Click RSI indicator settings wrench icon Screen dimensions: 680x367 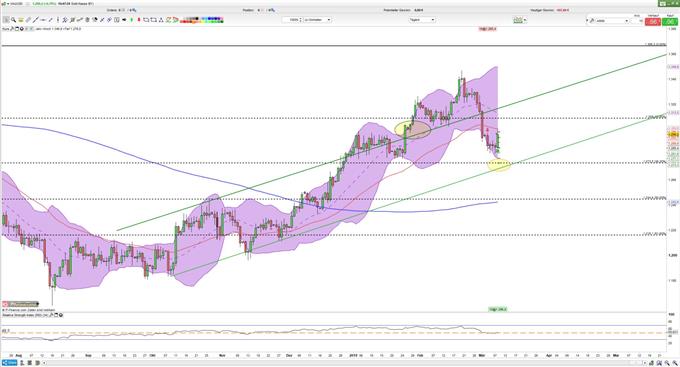[x=51, y=315]
